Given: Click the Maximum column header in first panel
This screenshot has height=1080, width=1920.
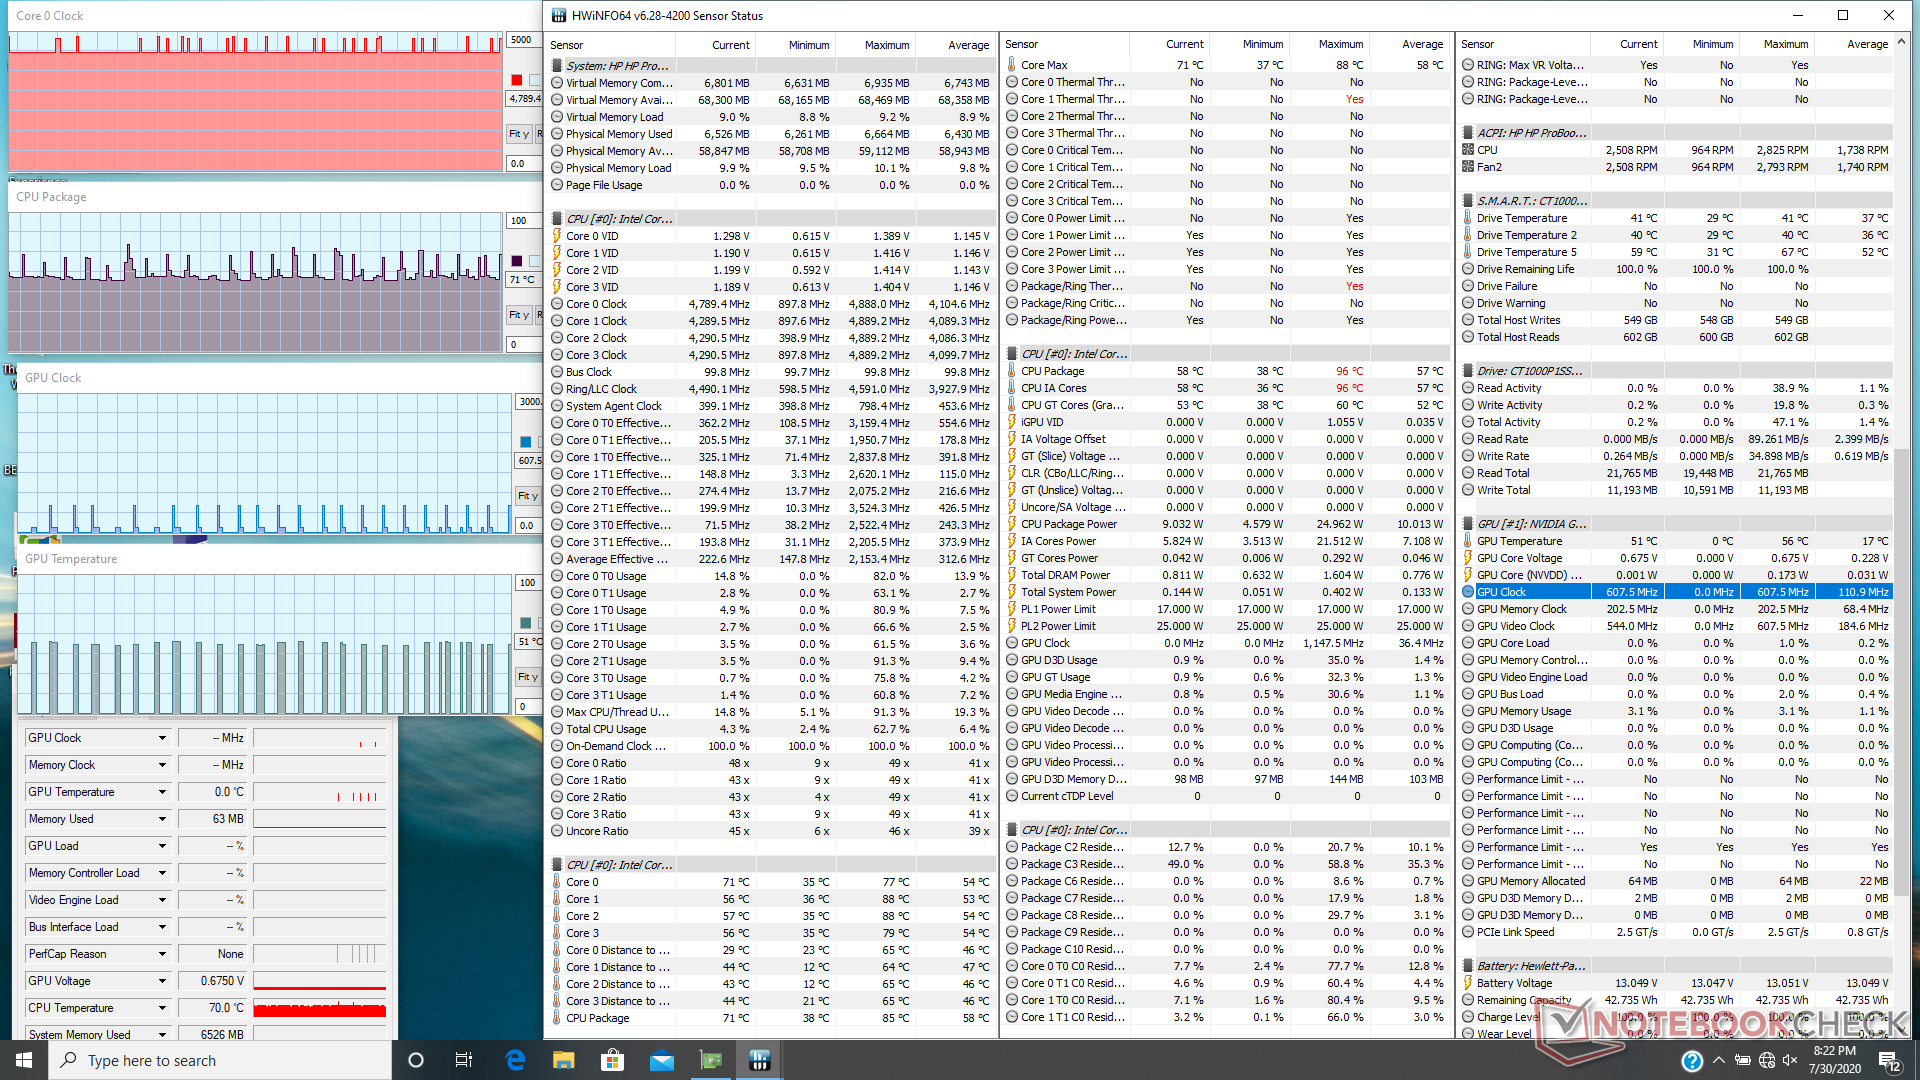Looking at the screenshot, I should [x=886, y=45].
